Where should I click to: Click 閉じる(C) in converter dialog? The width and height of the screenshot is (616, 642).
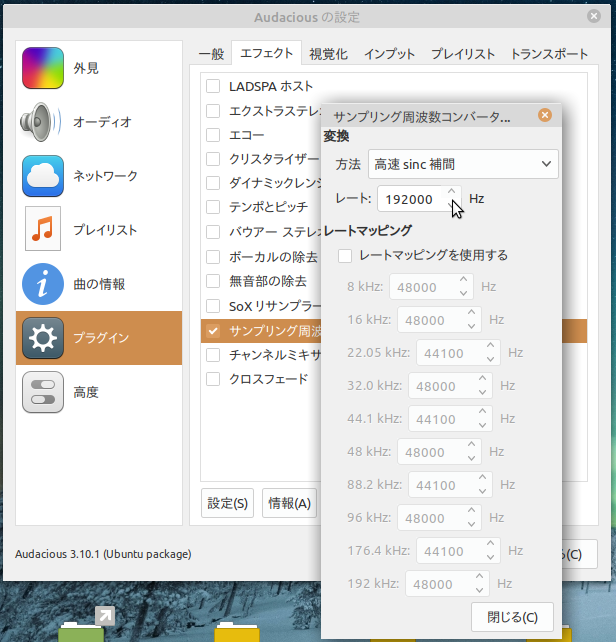(512, 617)
